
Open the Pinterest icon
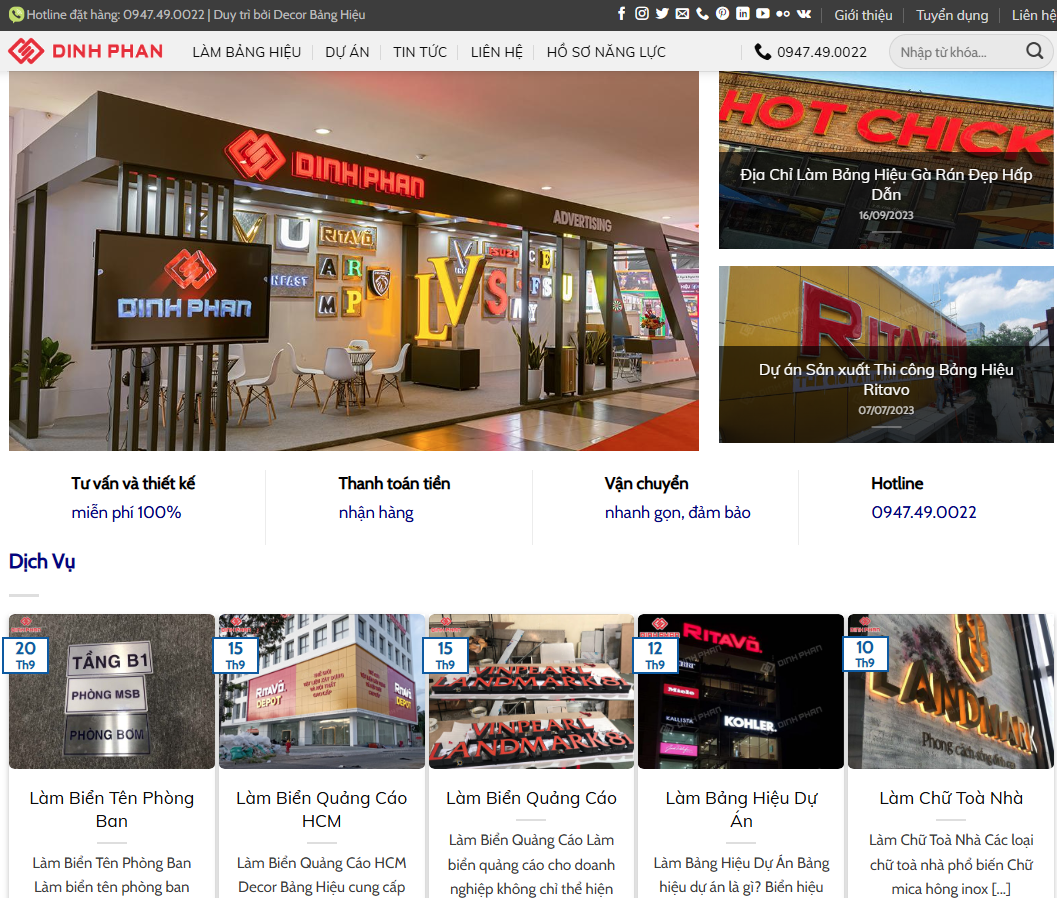[723, 13]
